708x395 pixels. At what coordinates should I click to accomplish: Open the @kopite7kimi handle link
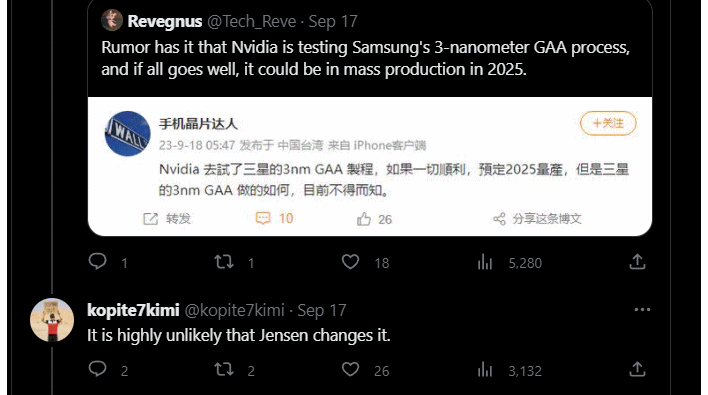click(x=235, y=310)
